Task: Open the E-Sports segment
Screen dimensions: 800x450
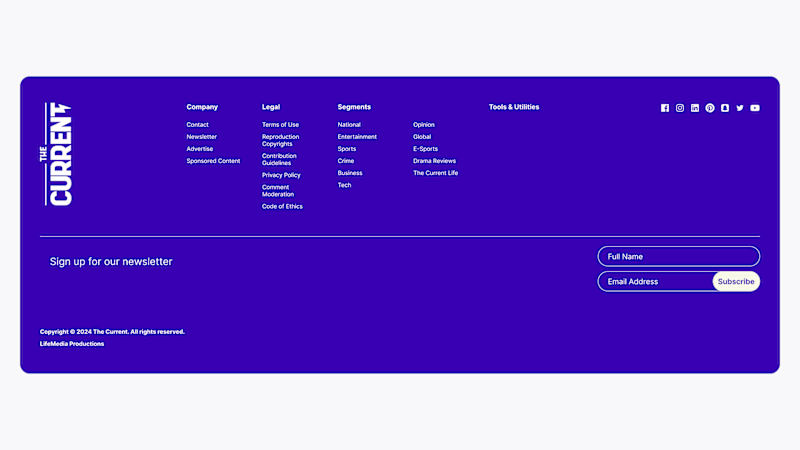Action: 426,149
